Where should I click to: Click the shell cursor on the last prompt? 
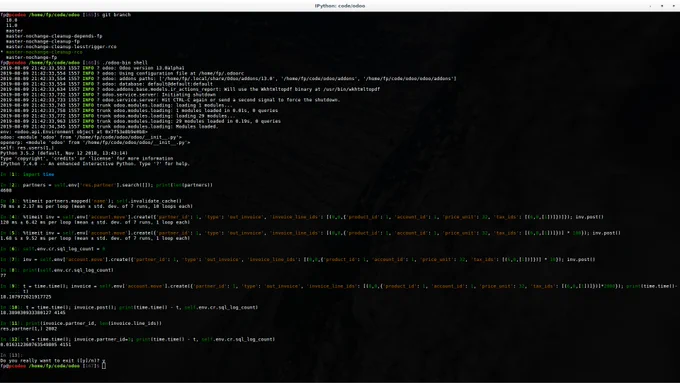pos(104,366)
